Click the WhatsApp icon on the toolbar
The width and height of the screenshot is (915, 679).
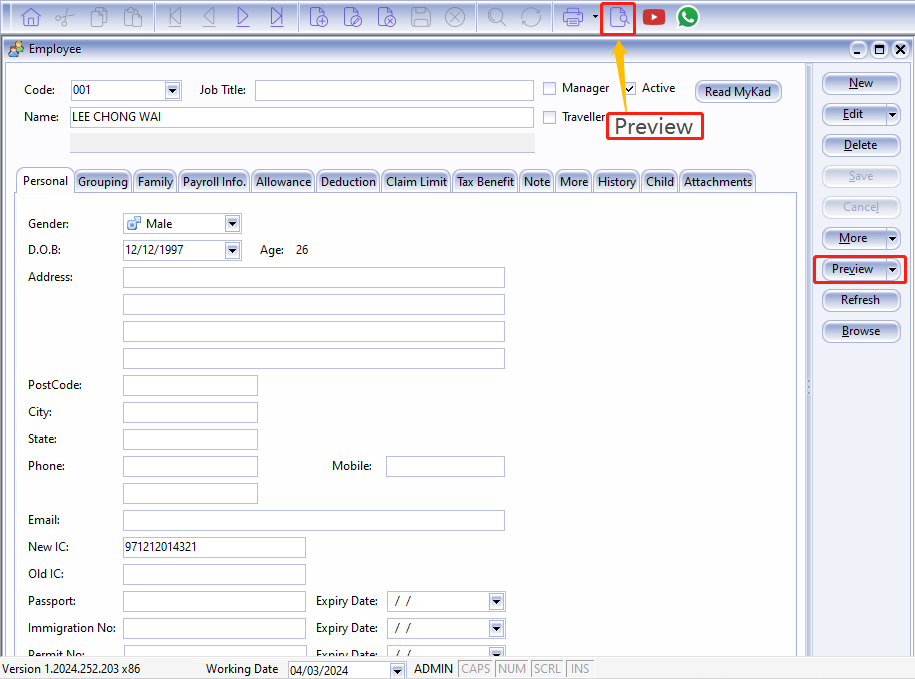click(x=687, y=16)
